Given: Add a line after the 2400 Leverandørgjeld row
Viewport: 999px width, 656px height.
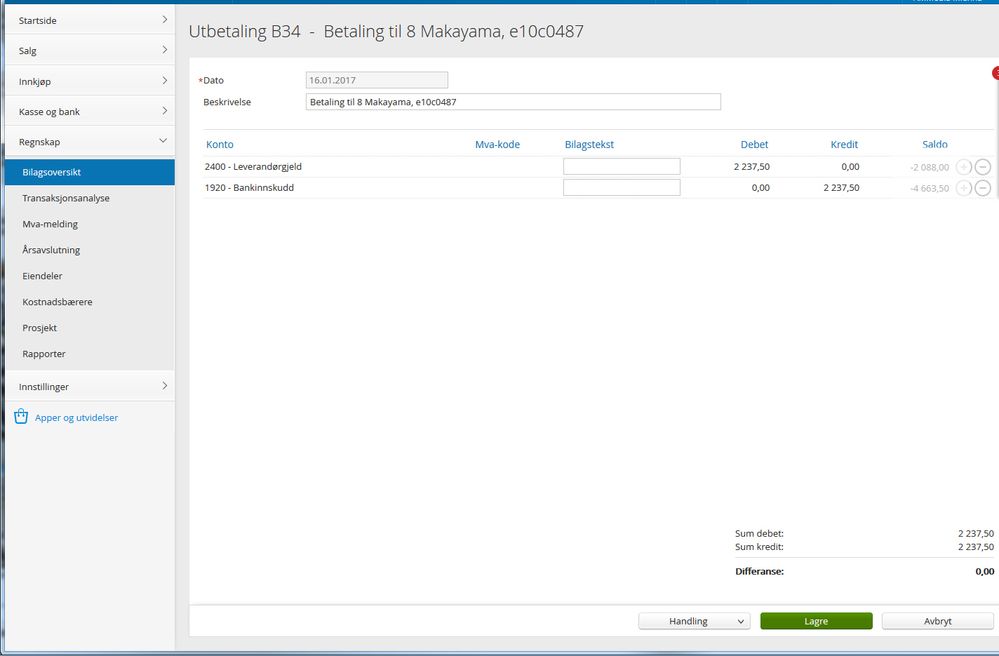Looking at the screenshot, I should tap(964, 167).
